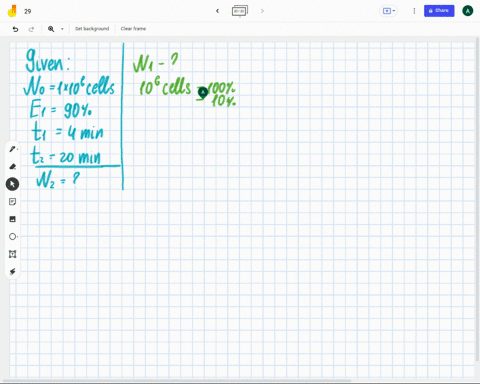Click the collaborator cursor marker on canvas
Screen dimensions: 480x384
click(x=203, y=92)
